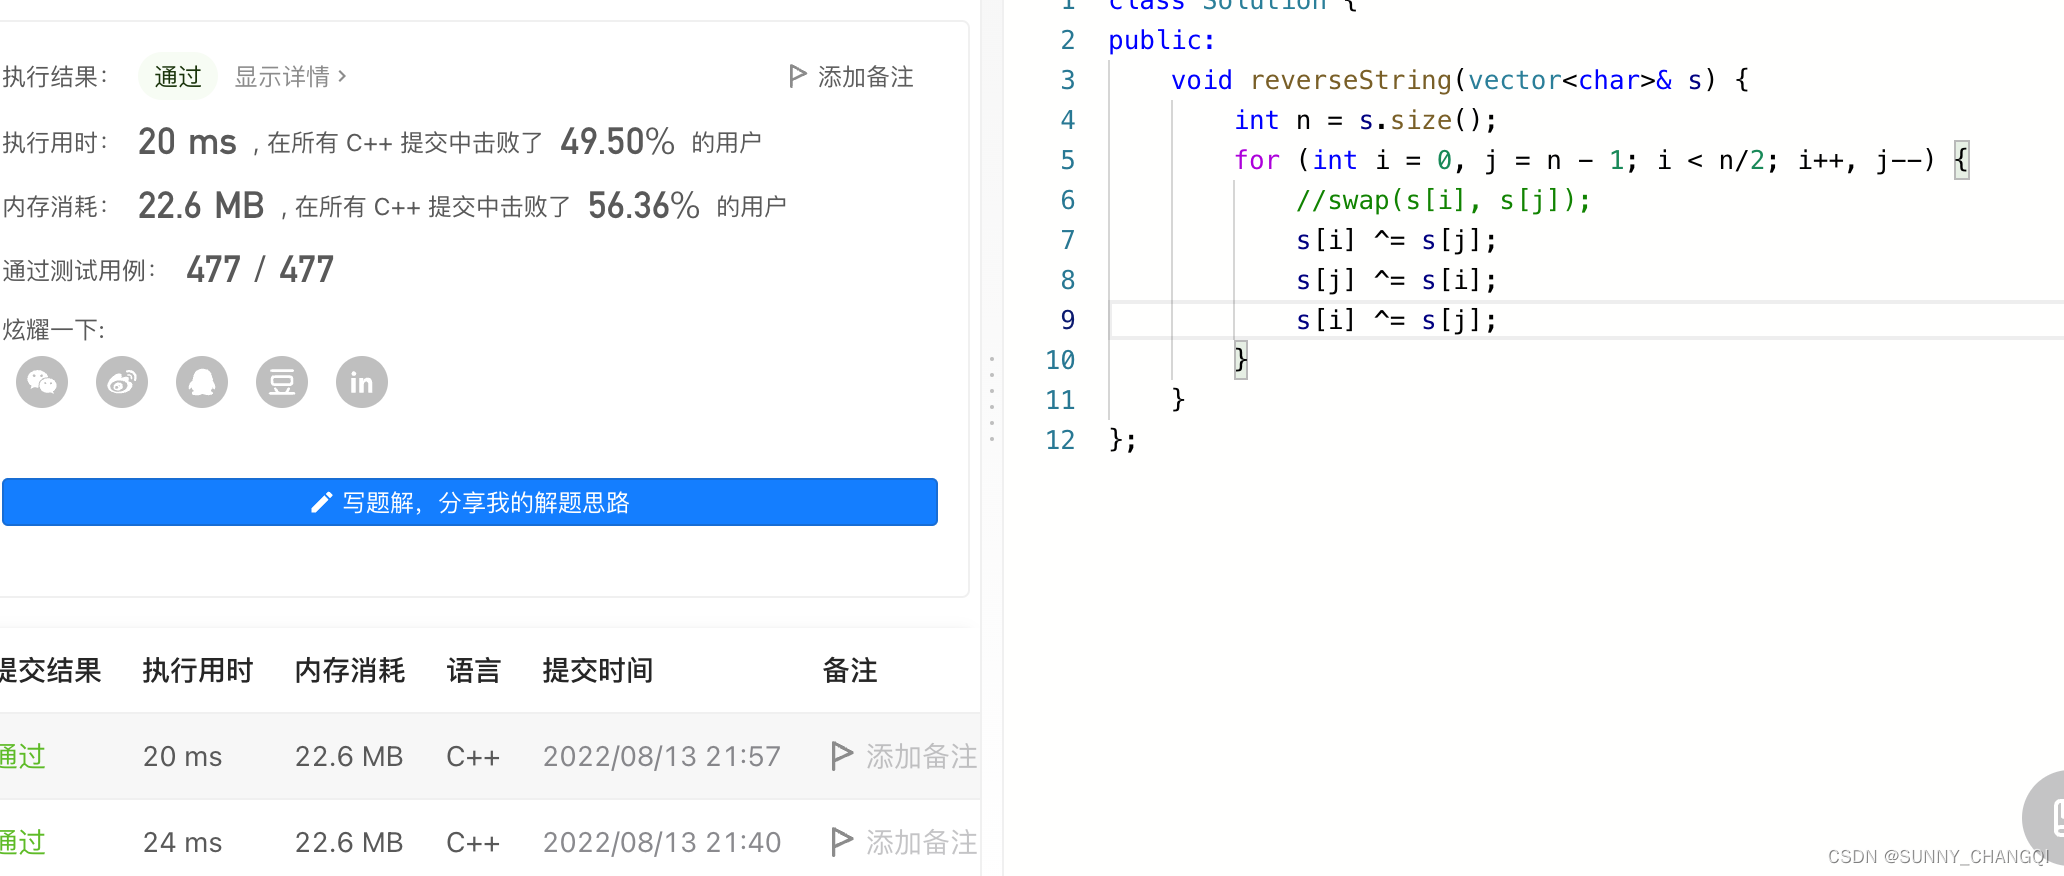The height and width of the screenshot is (876, 2064).
Task: Click pencil icon in the blue 写题解 button
Action: pyautogui.click(x=321, y=502)
